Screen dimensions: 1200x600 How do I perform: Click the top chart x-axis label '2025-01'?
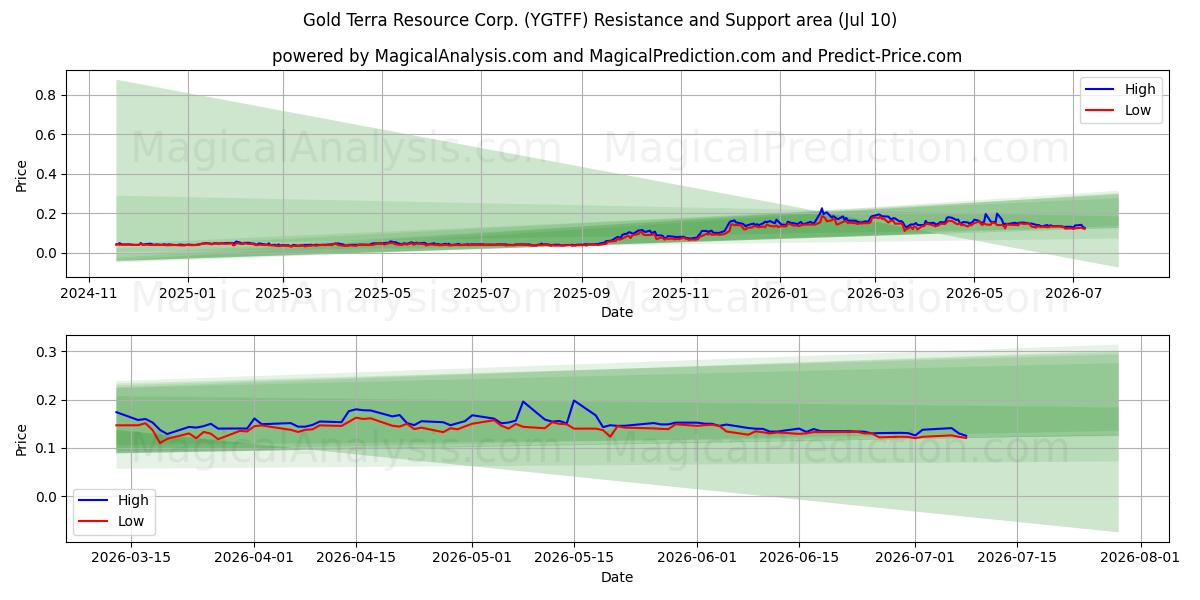tap(188, 293)
